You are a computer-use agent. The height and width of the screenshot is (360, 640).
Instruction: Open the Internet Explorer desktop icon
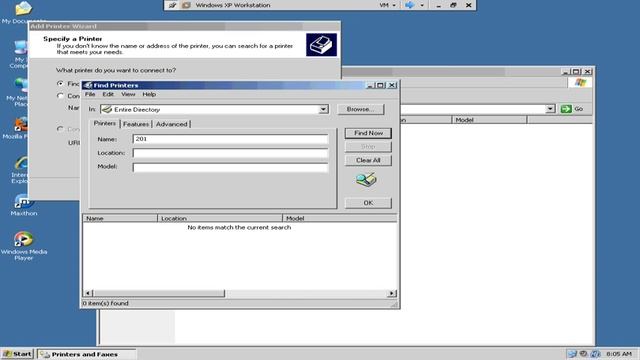click(20, 169)
